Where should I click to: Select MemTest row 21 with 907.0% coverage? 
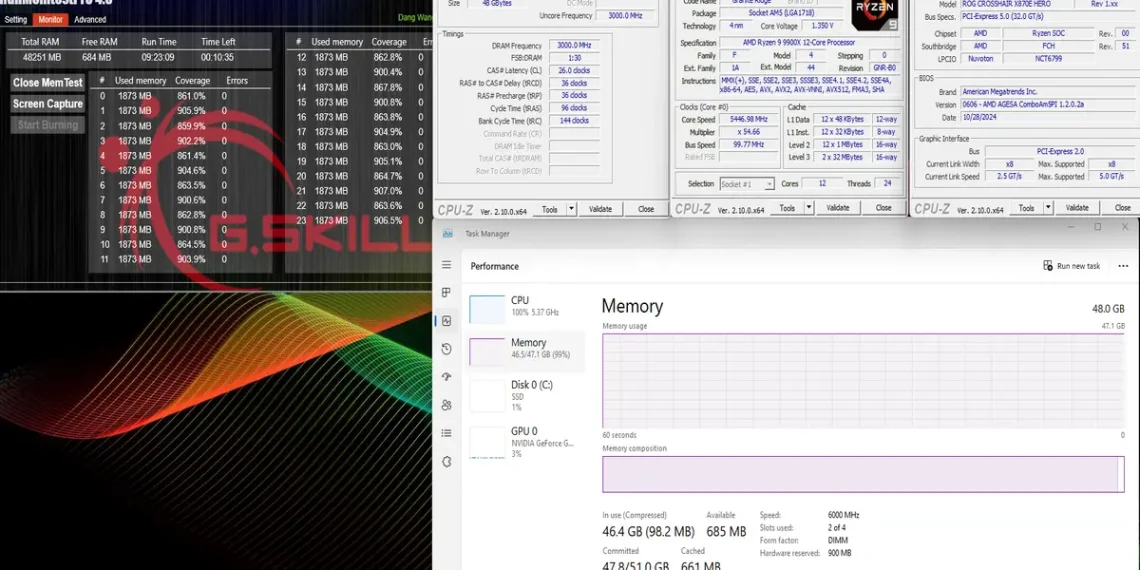point(358,190)
